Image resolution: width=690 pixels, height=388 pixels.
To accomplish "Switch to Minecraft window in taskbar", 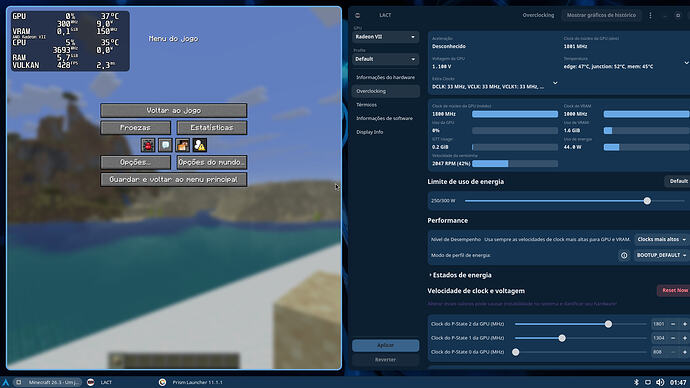I will click(x=48, y=382).
